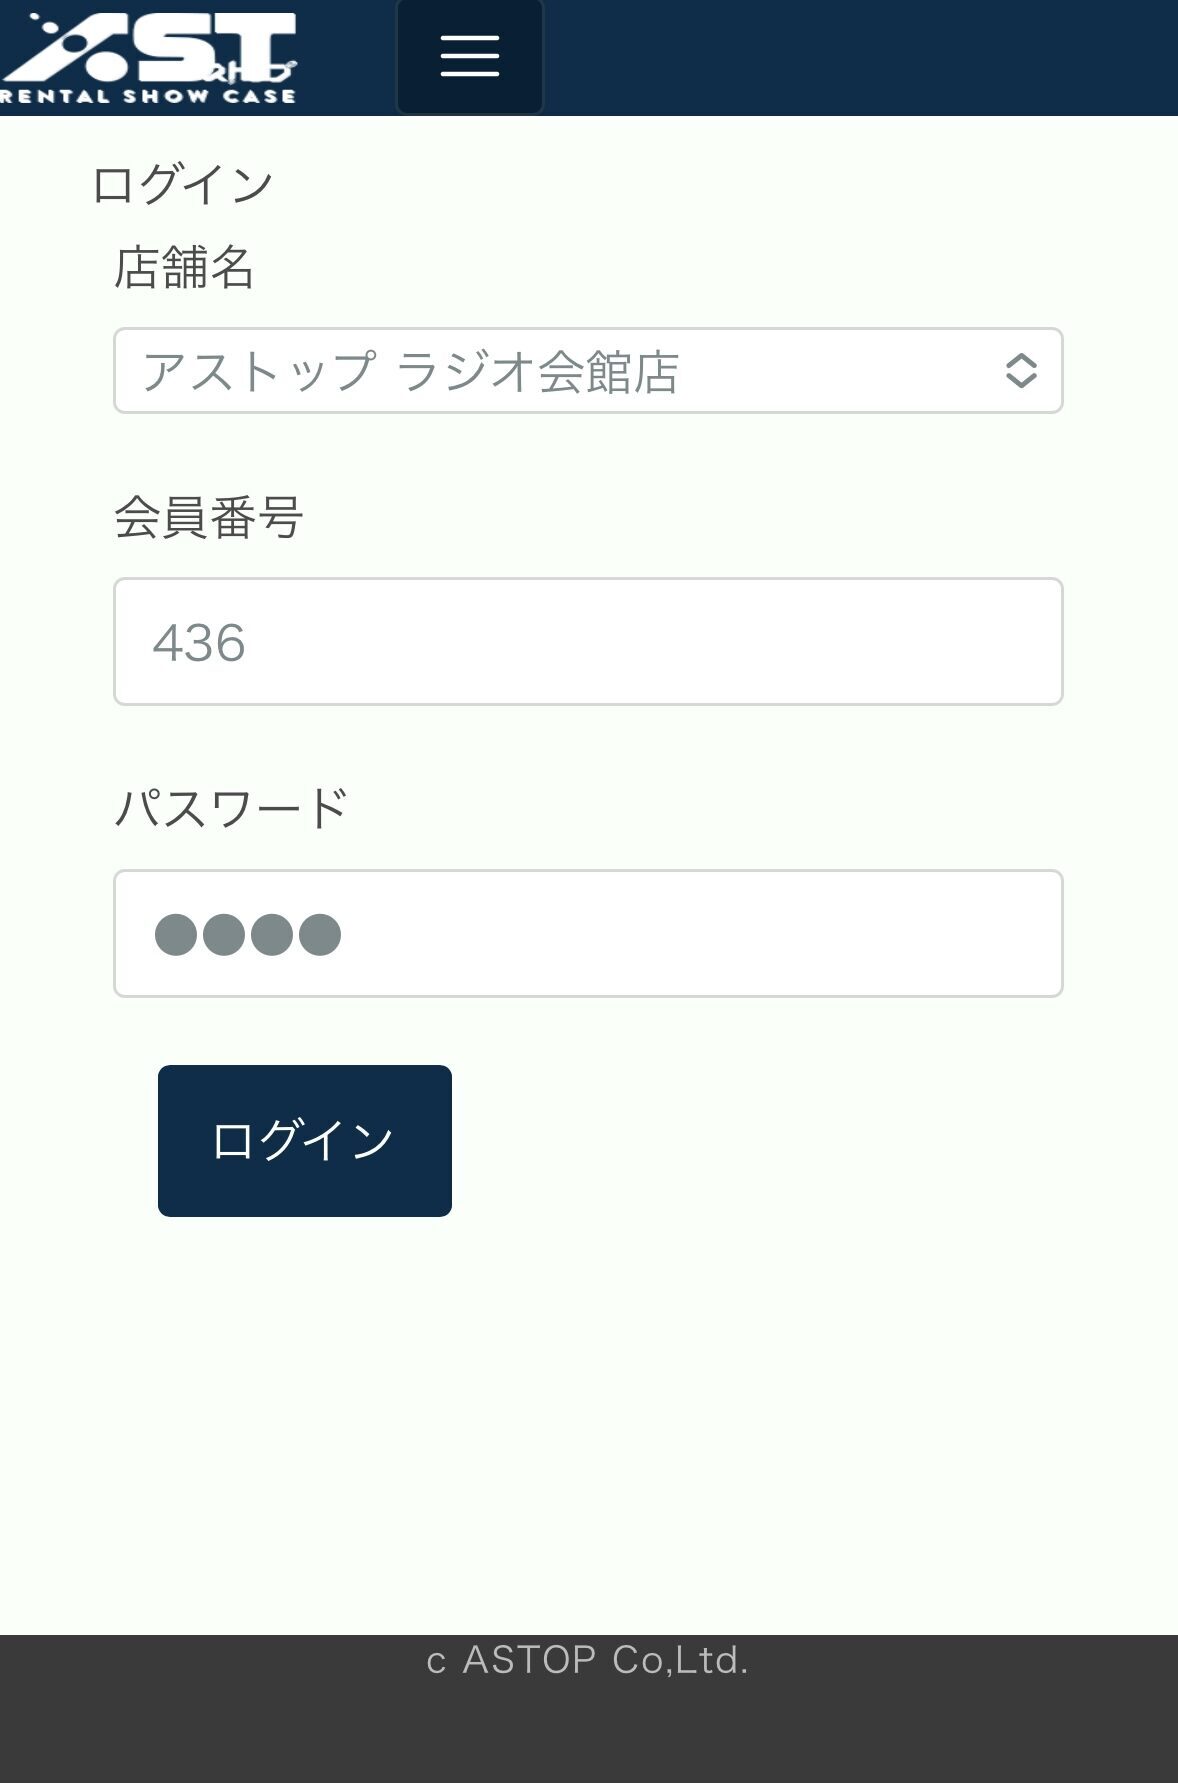Click the パスワード label
The height and width of the screenshot is (1783, 1178).
click(231, 808)
